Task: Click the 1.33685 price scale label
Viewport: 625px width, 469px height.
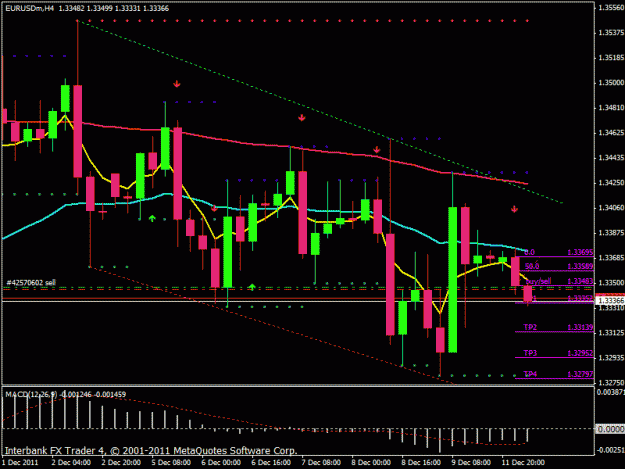Action: [x=611, y=258]
